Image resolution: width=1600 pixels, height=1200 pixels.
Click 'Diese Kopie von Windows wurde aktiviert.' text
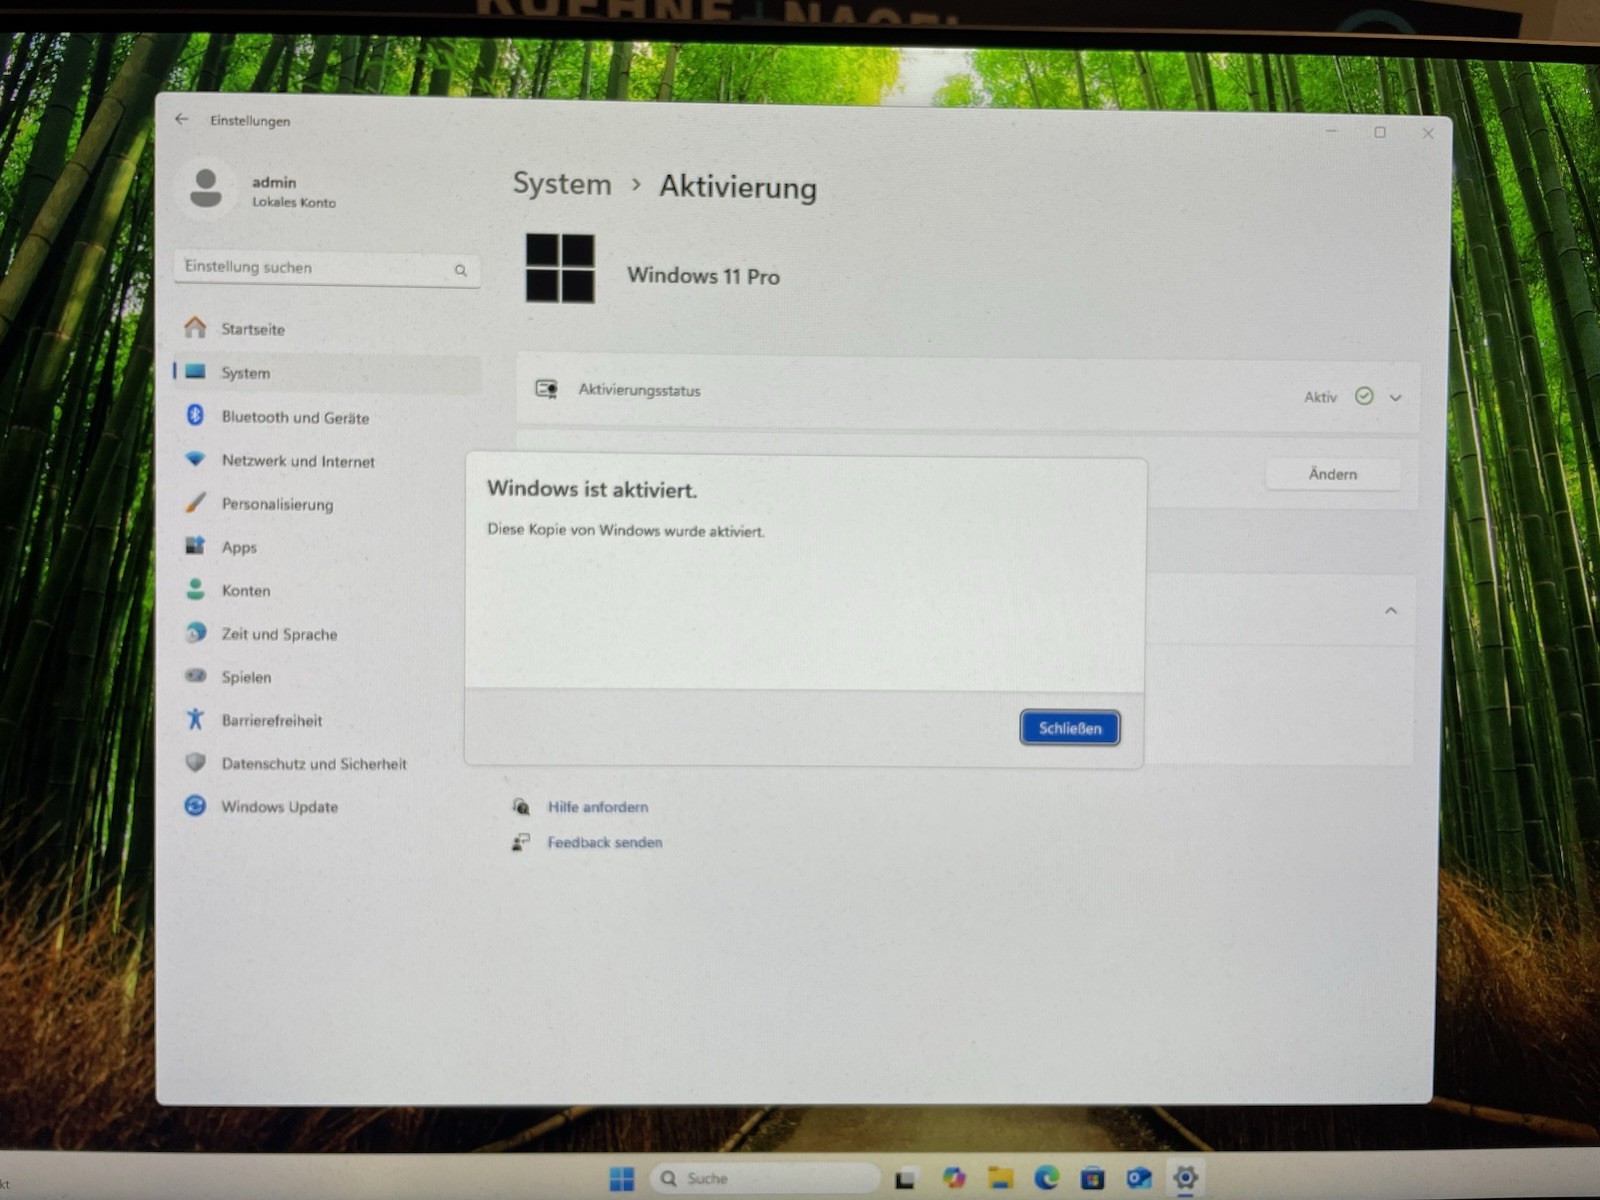pos(626,530)
